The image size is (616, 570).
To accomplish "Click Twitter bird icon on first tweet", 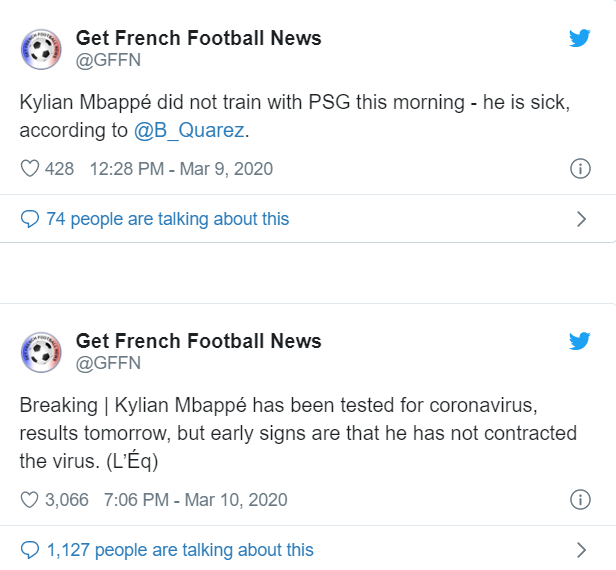I will (x=579, y=39).
